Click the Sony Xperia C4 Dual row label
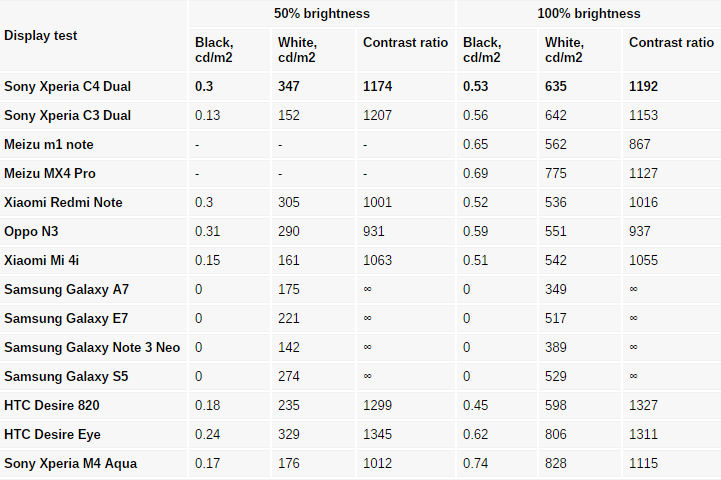Viewport: 721px width, 480px height. pos(68,86)
